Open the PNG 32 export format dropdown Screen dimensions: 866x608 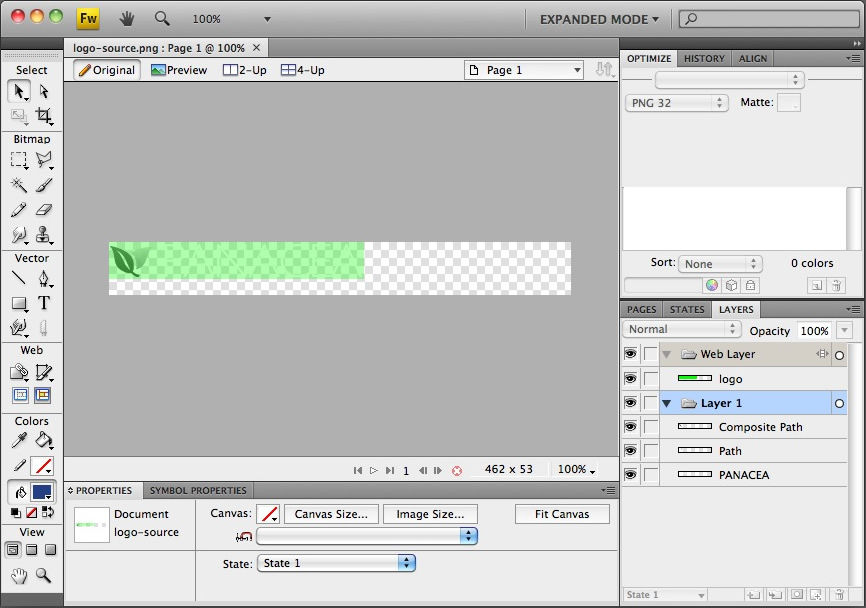tap(677, 103)
